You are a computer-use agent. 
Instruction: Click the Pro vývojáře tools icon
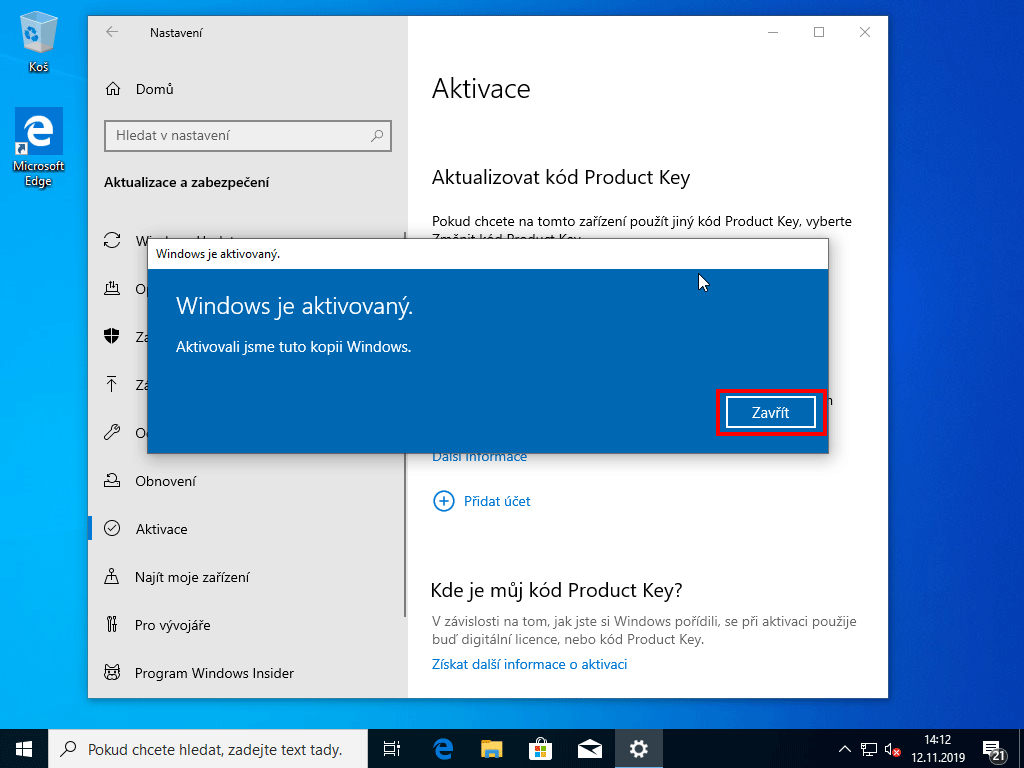pyautogui.click(x=112, y=624)
